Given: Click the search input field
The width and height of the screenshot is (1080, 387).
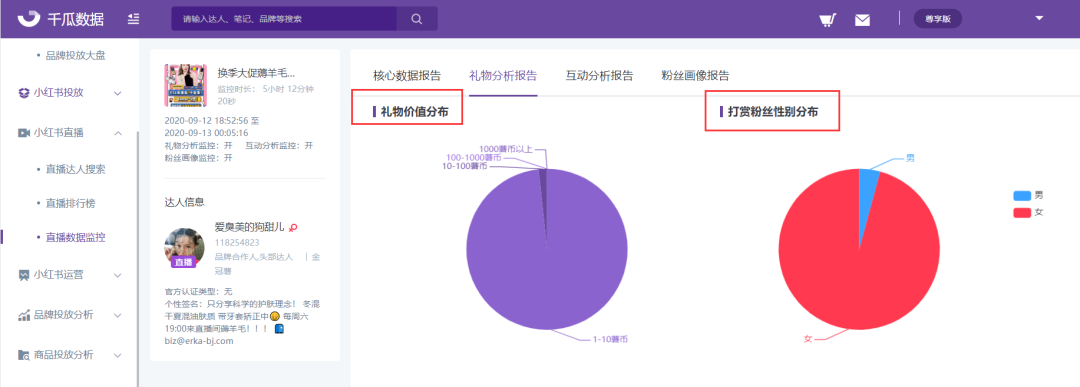Looking at the screenshot, I should 284,19.
